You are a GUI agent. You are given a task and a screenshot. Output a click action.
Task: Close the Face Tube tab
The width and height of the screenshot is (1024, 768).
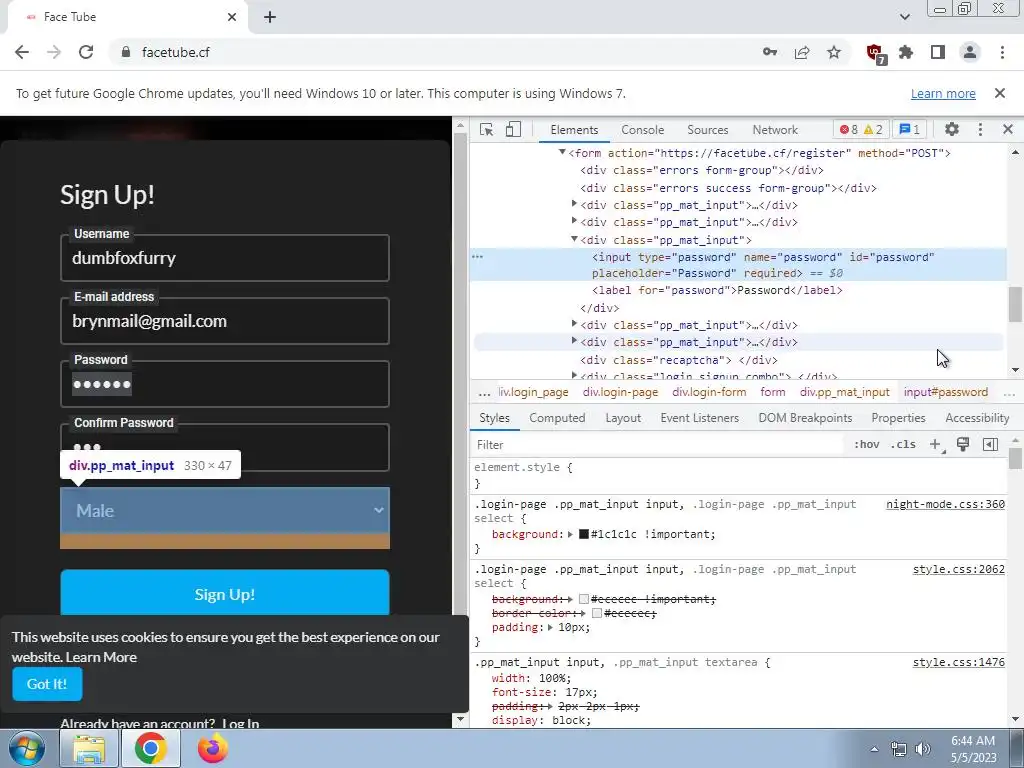(232, 17)
